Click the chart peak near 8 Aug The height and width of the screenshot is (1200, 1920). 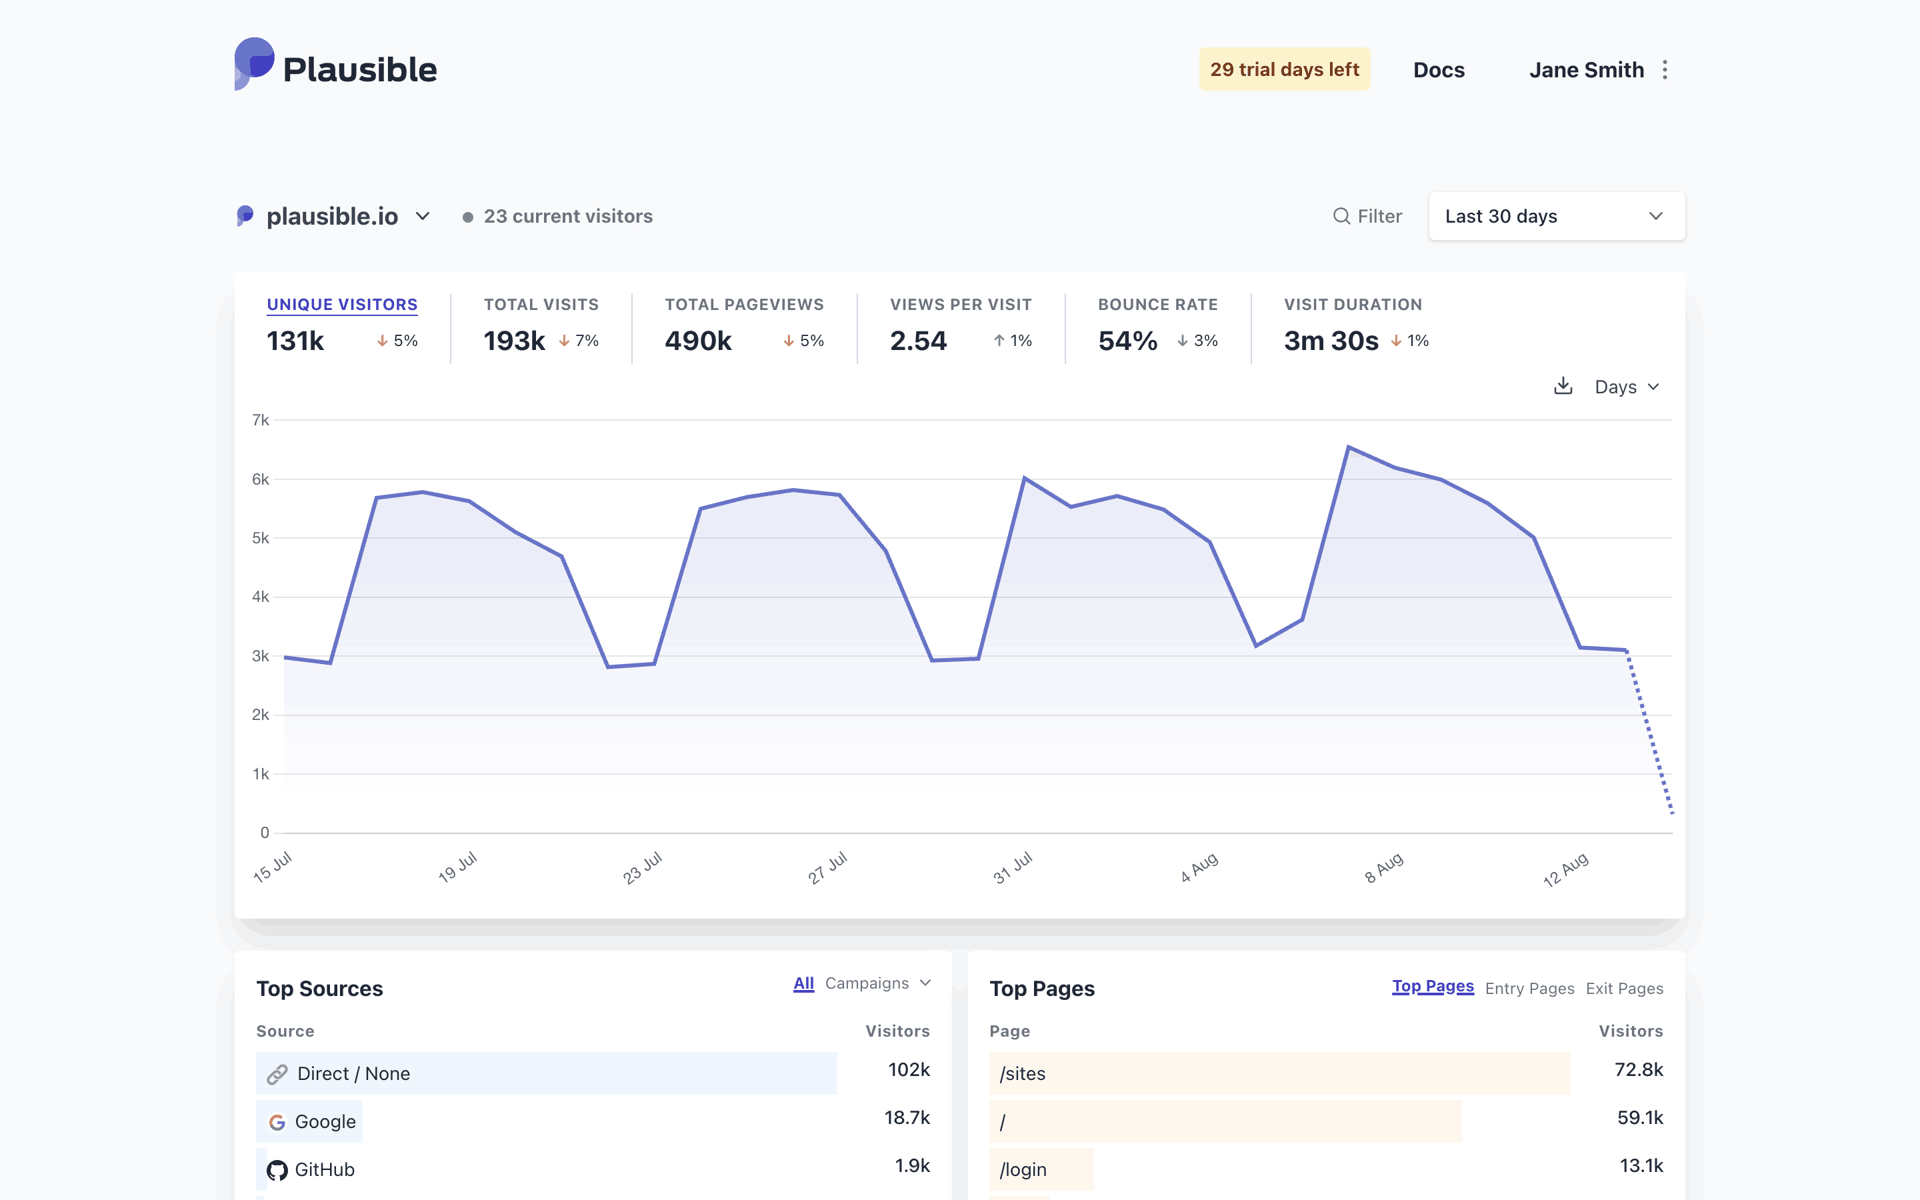[1348, 447]
